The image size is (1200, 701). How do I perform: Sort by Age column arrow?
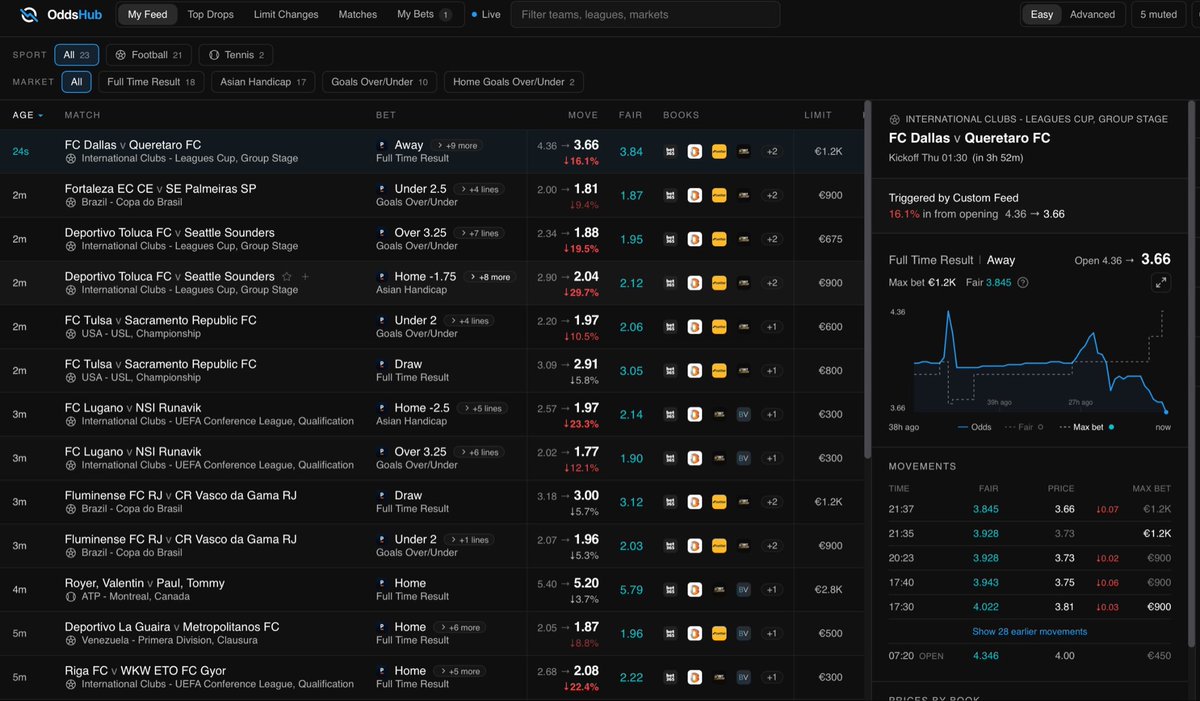coord(41,115)
